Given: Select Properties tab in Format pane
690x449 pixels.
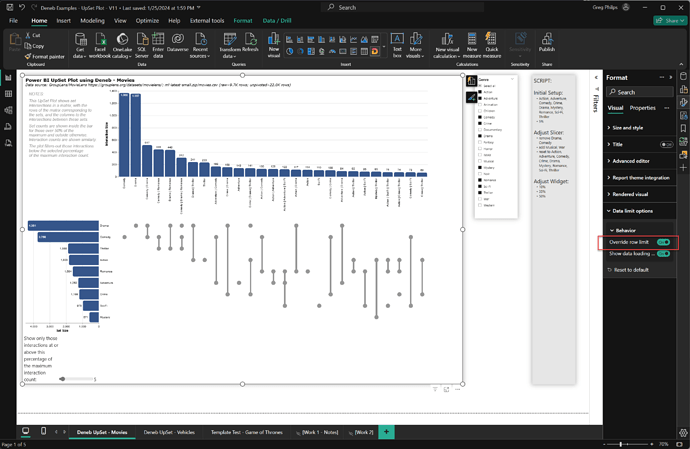Looking at the screenshot, I should click(642, 108).
